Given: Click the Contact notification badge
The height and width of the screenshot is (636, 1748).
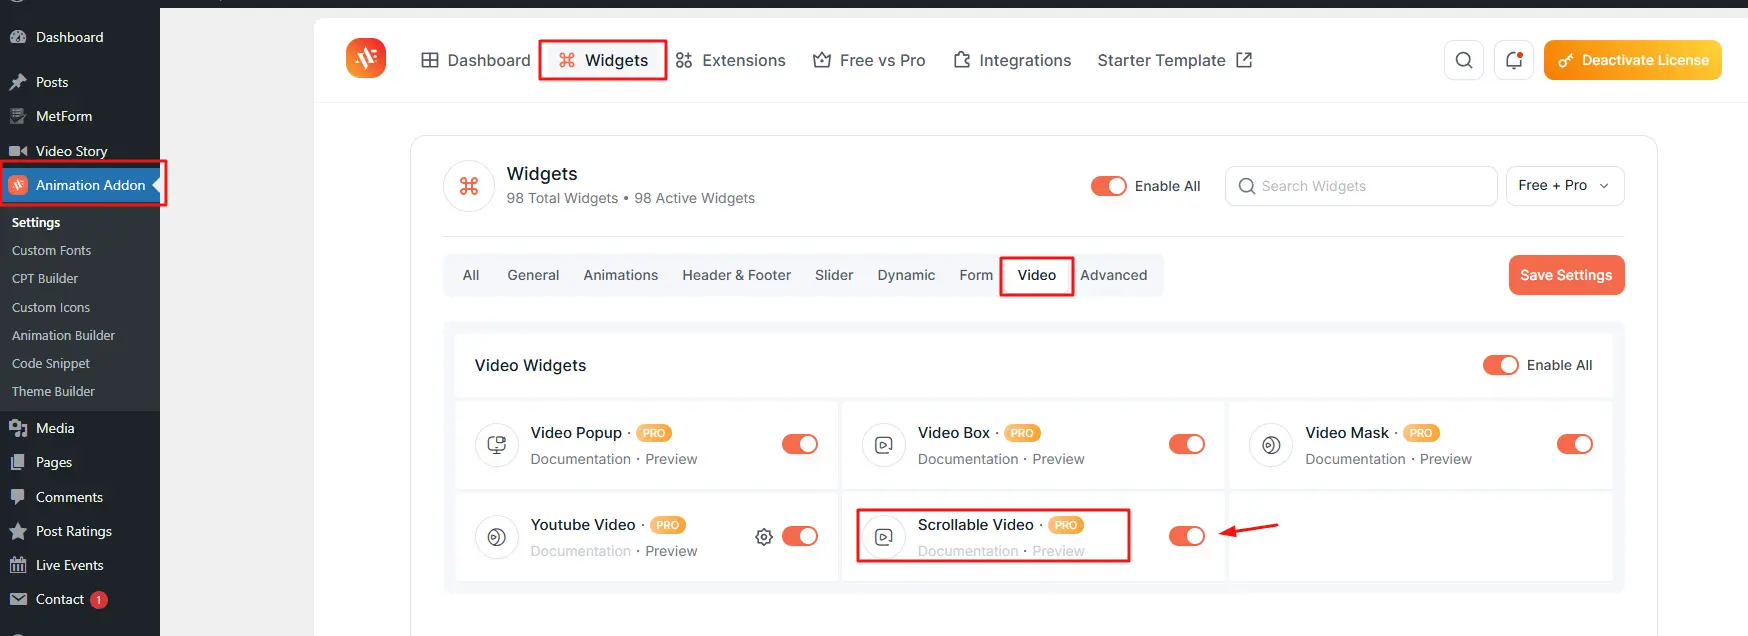Looking at the screenshot, I should point(99,600).
